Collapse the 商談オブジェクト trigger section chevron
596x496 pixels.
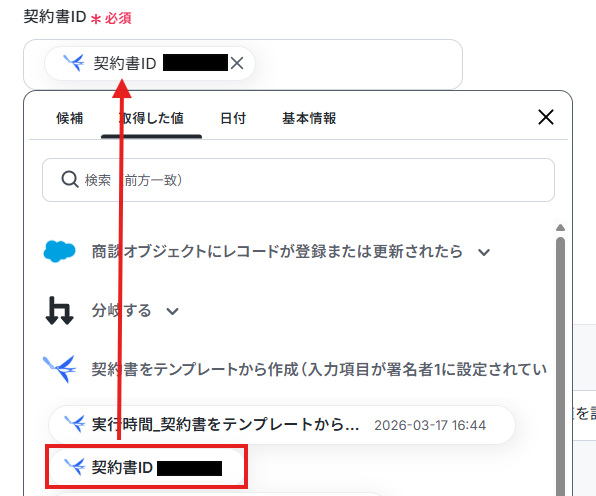[x=484, y=252]
